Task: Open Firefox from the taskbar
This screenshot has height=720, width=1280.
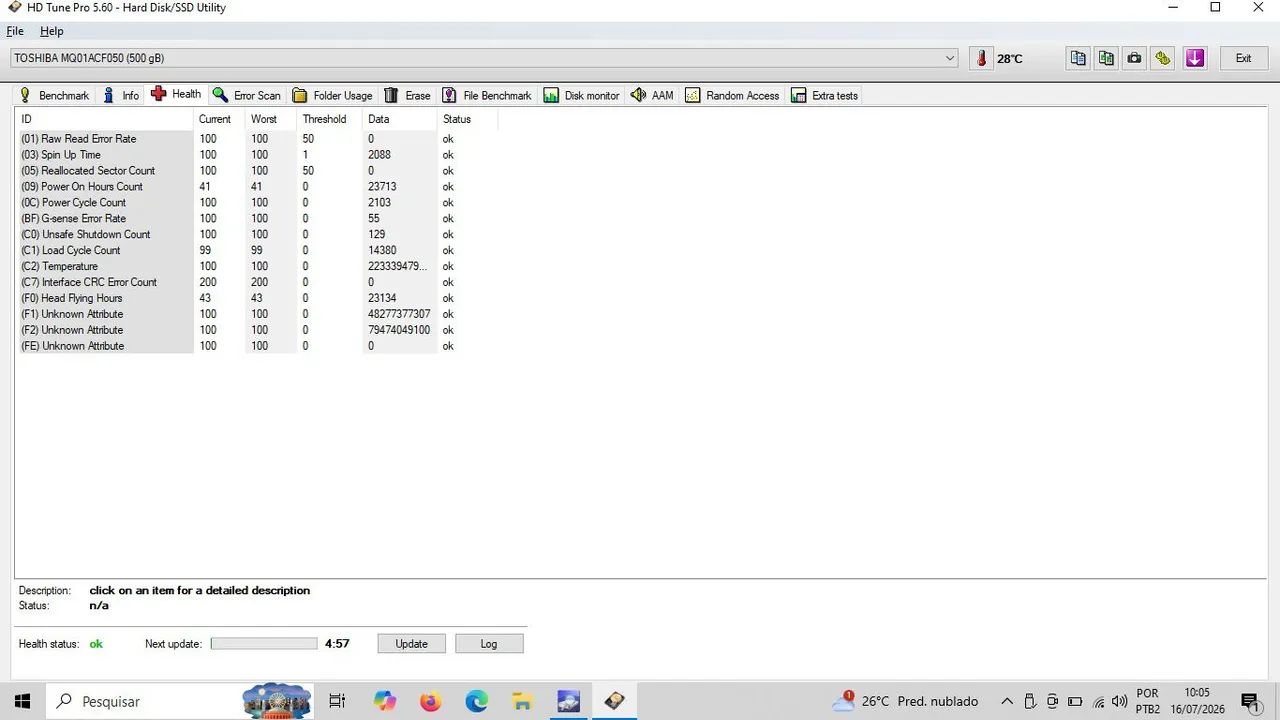Action: click(x=430, y=701)
